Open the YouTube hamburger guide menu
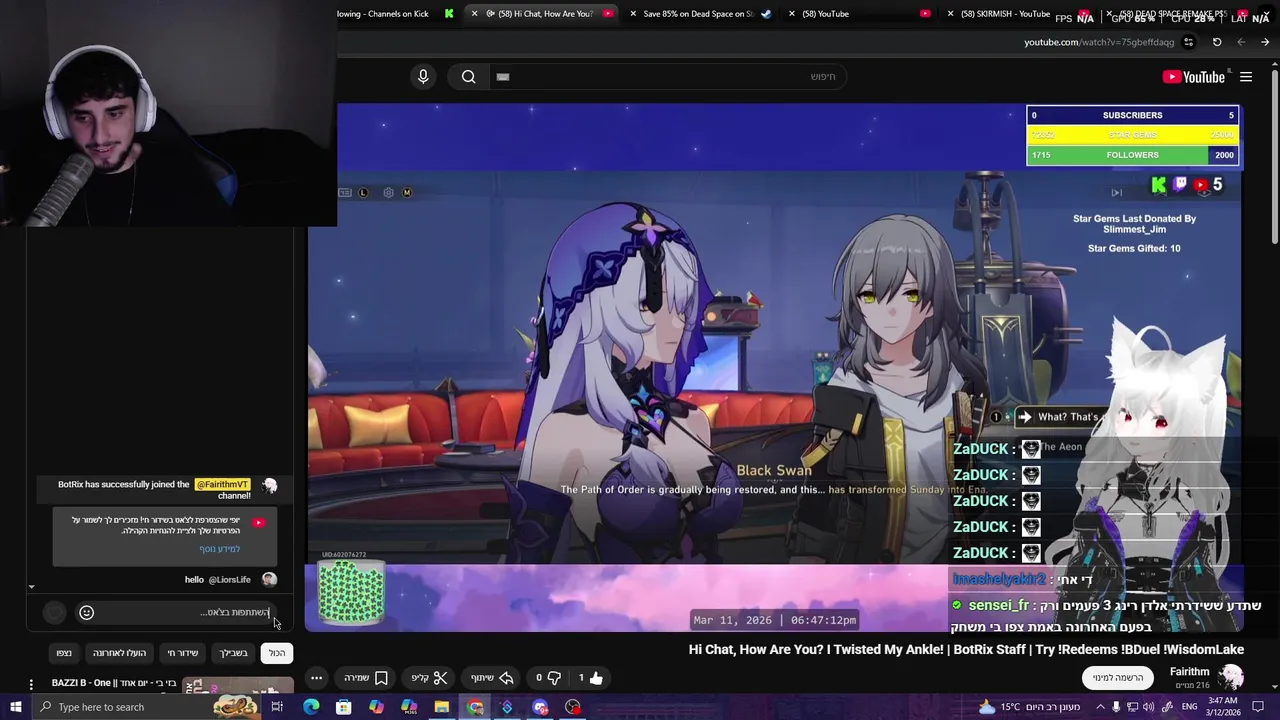Image resolution: width=1280 pixels, height=720 pixels. point(1246,77)
